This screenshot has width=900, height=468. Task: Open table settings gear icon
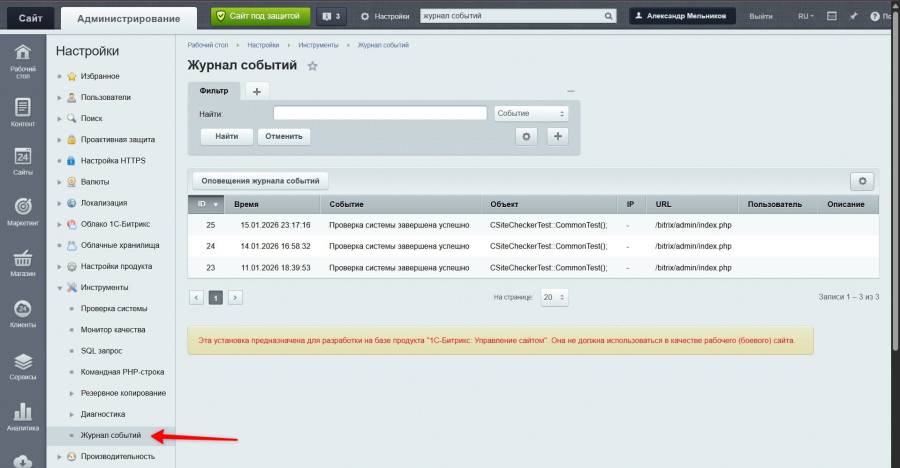click(862, 181)
